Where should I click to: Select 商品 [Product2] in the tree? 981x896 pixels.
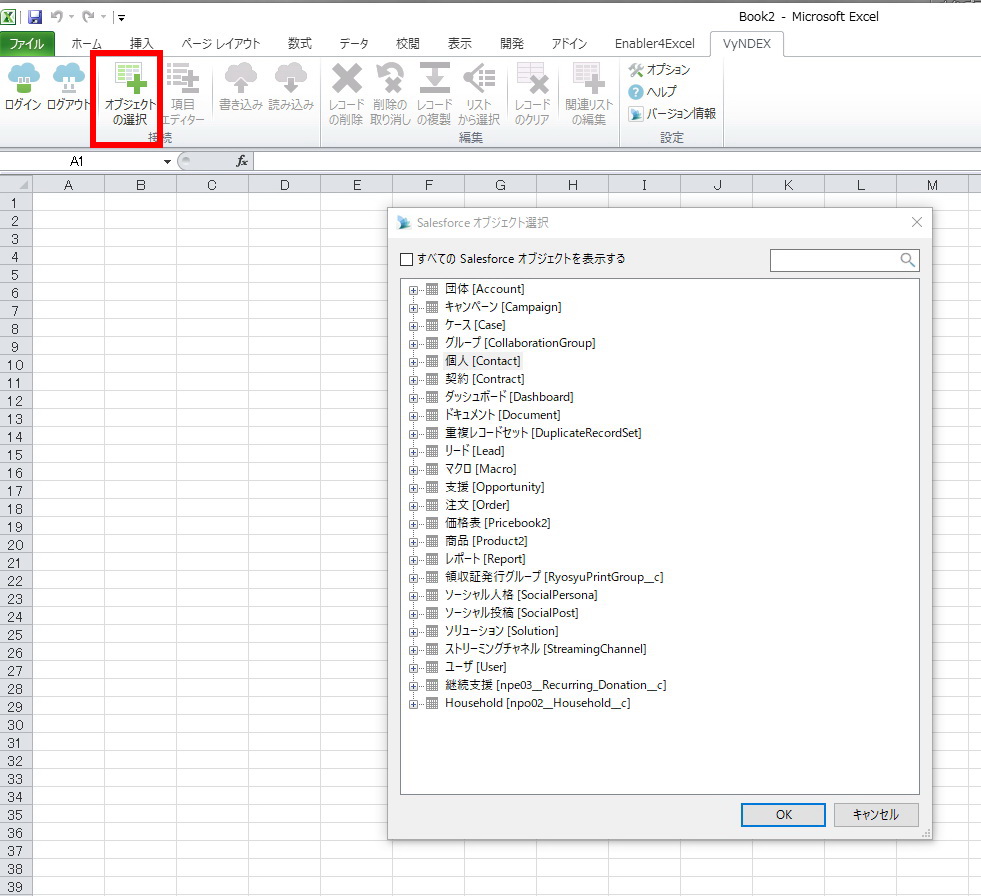coord(486,541)
